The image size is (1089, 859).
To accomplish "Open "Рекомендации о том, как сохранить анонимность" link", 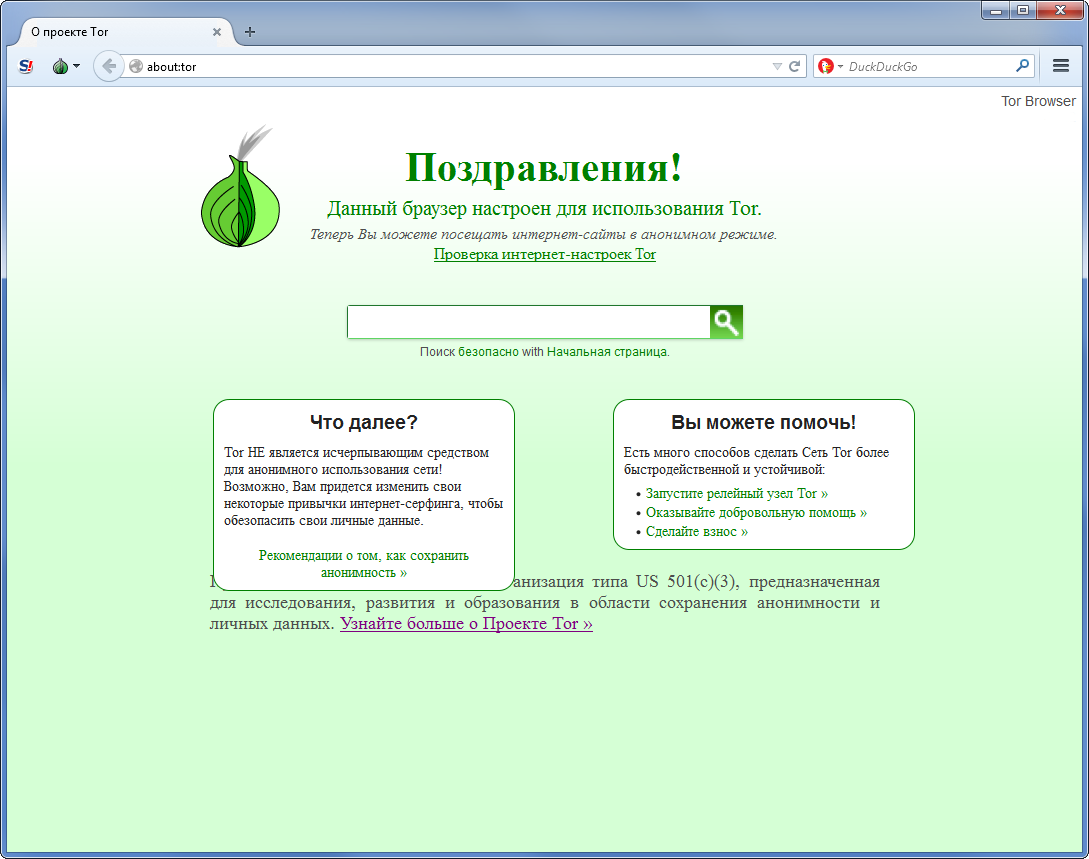I will 364,564.
